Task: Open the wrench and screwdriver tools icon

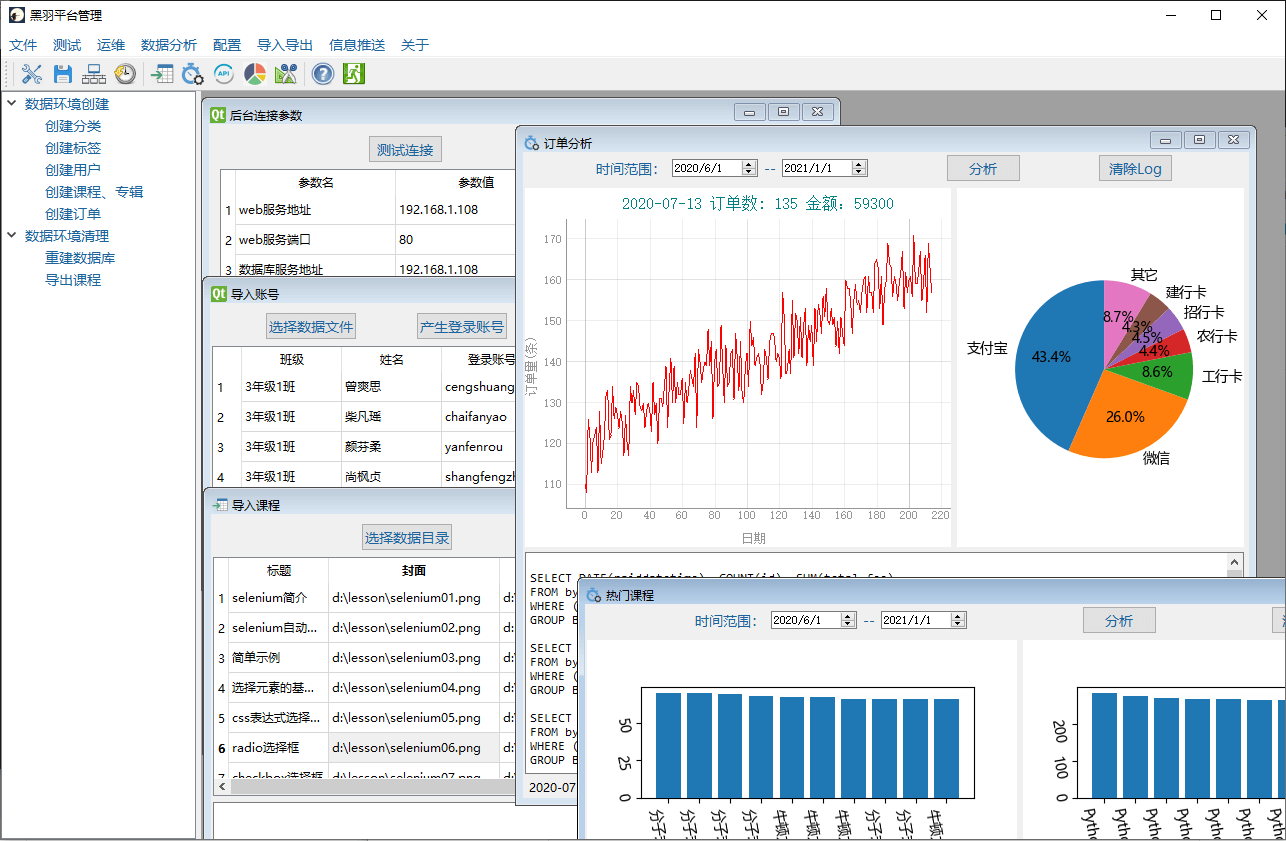Action: (x=32, y=73)
